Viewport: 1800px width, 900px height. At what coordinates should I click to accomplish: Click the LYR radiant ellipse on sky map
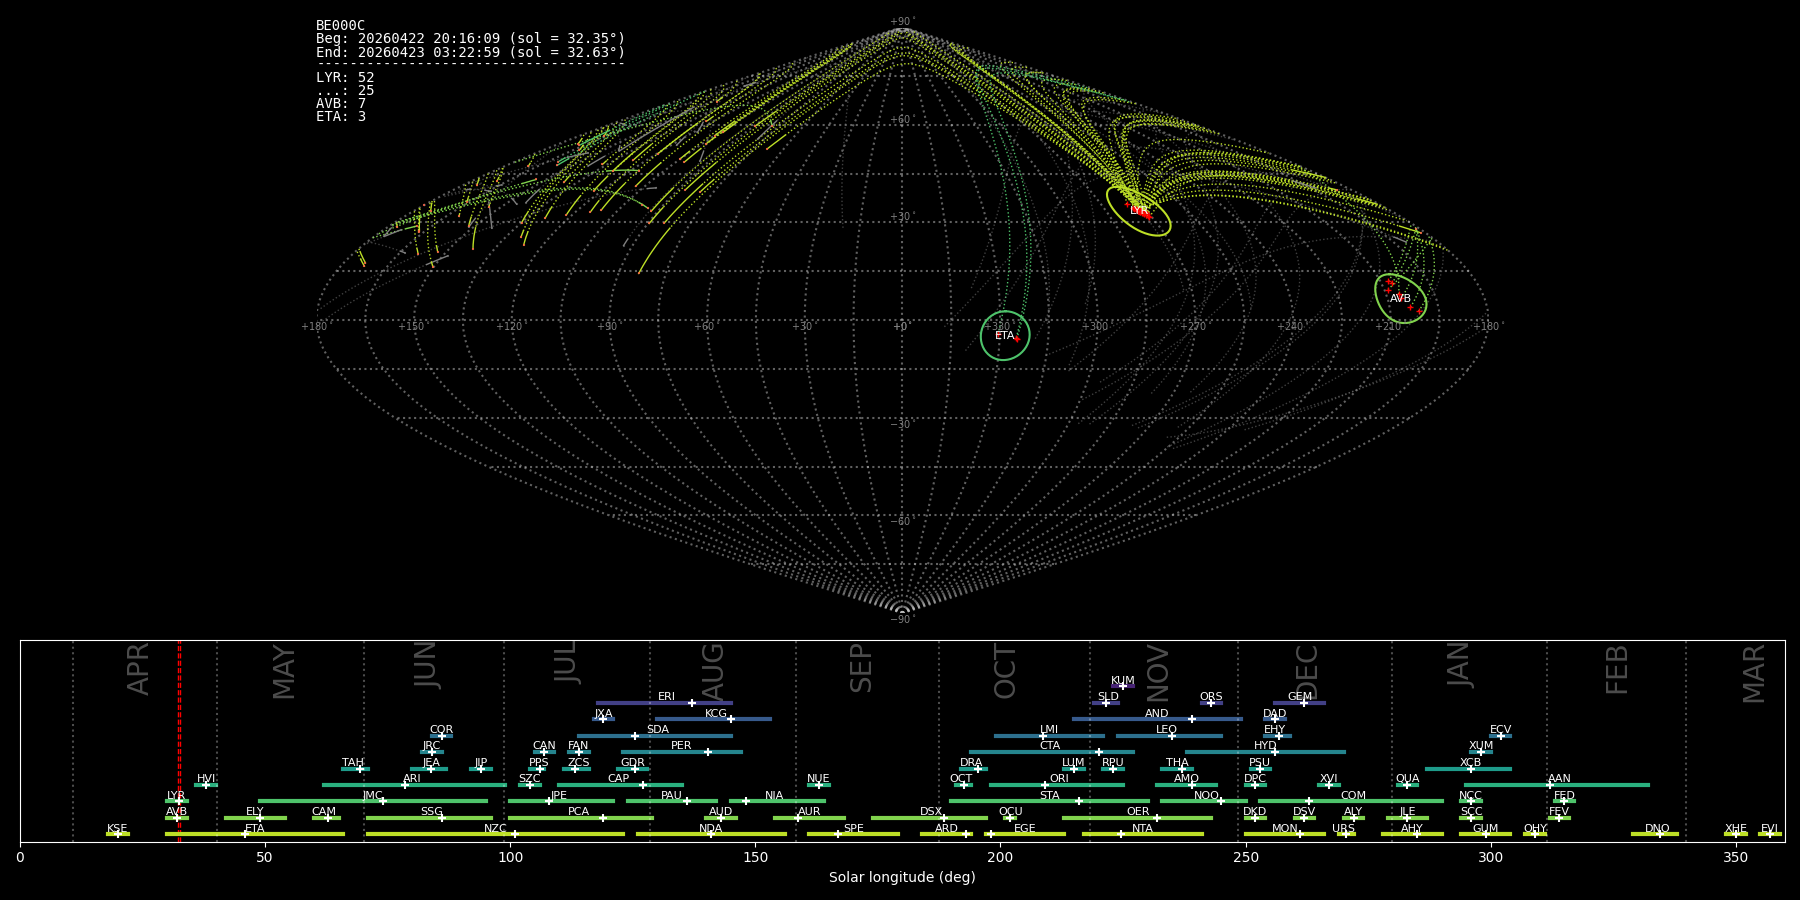click(1138, 211)
